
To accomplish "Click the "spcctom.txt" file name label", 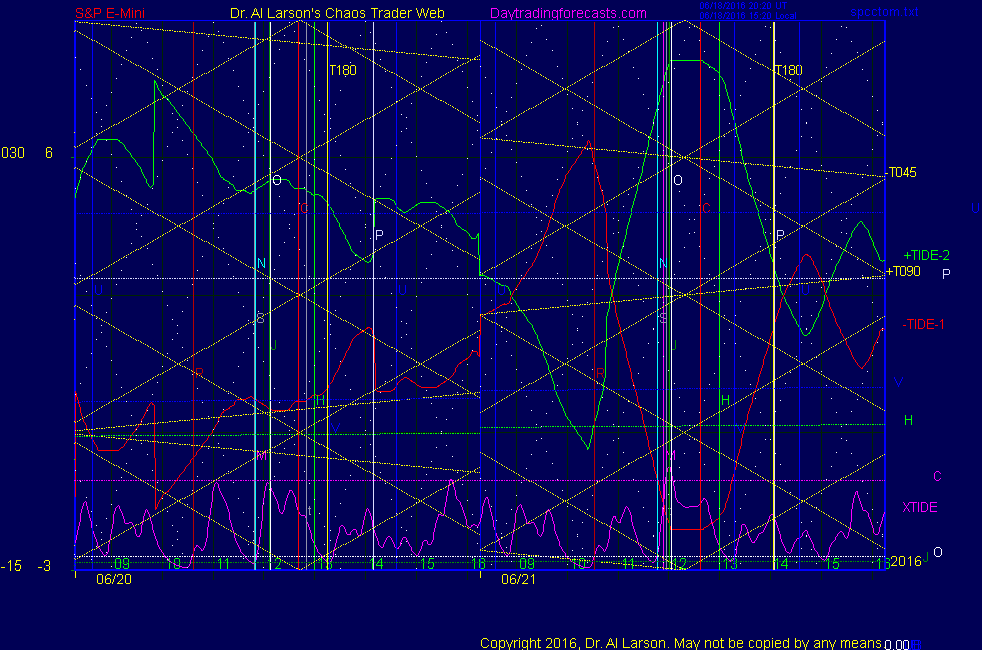I will [x=884, y=12].
